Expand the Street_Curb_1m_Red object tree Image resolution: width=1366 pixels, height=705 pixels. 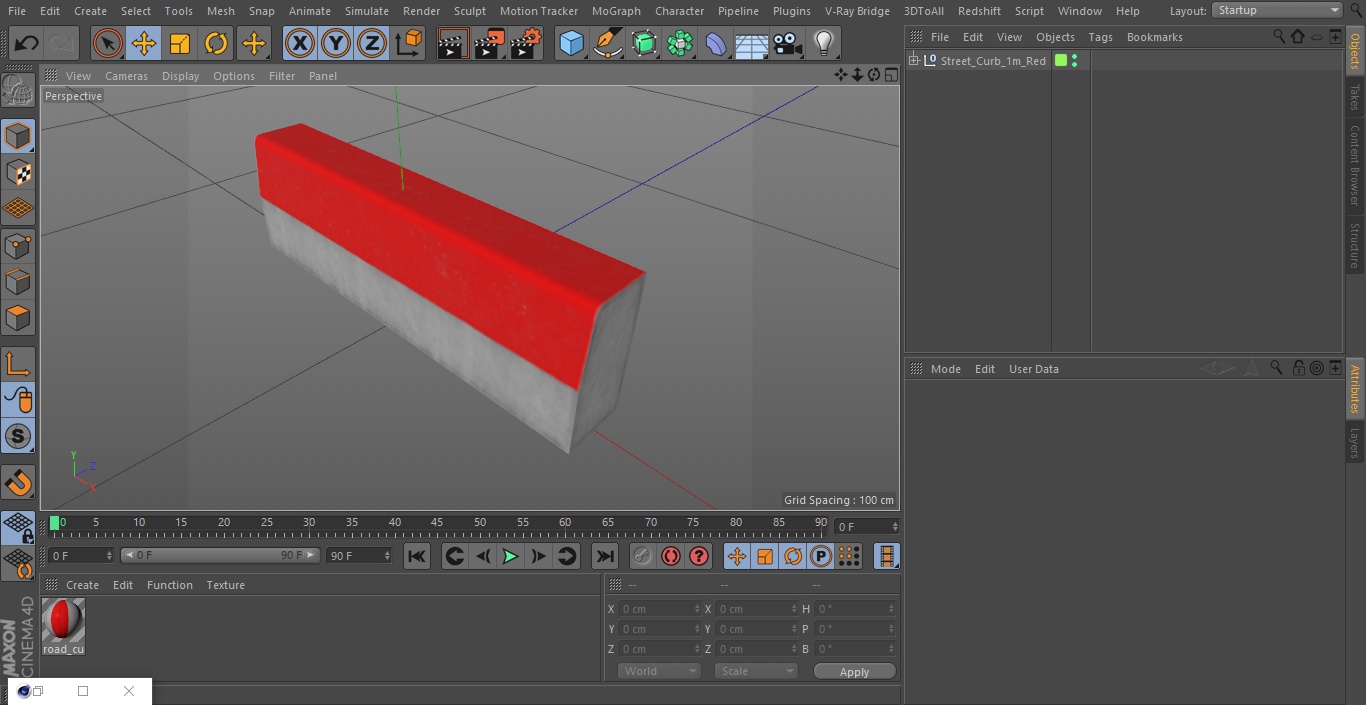click(914, 61)
